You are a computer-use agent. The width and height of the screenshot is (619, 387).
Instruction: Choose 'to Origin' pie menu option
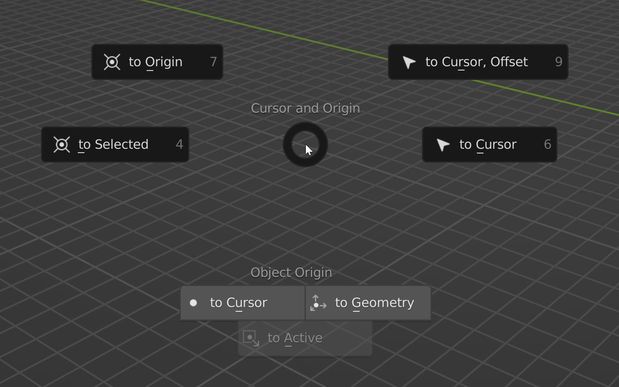[158, 62]
